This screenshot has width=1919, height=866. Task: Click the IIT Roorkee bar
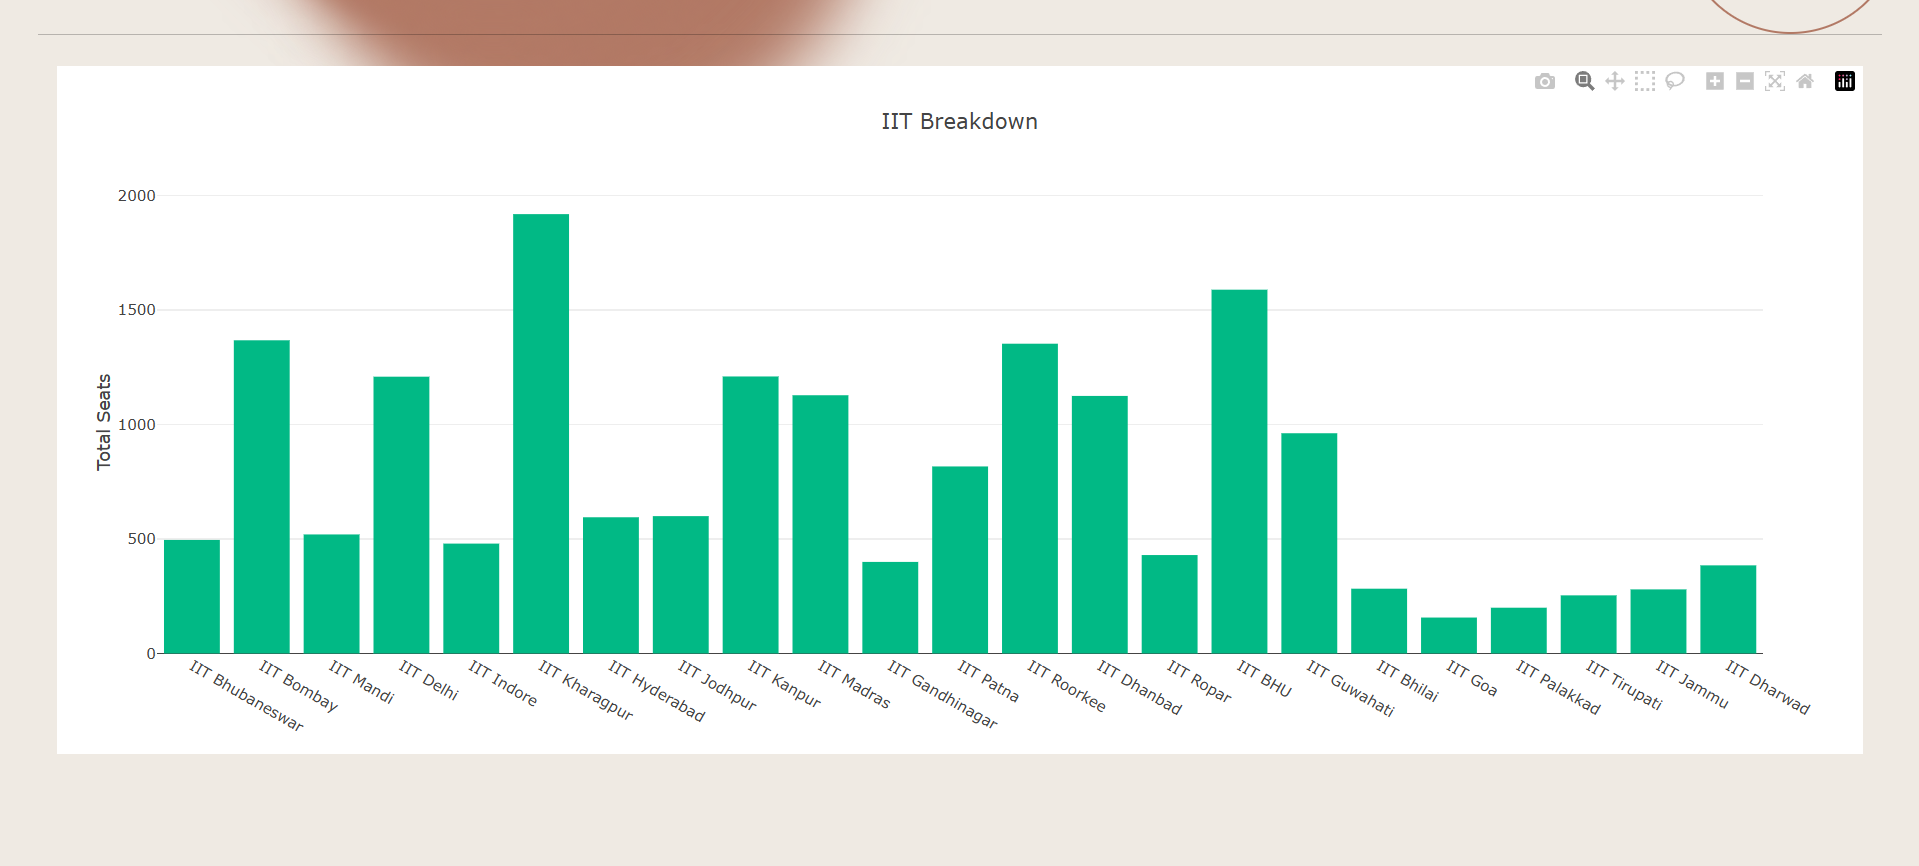tap(1030, 498)
